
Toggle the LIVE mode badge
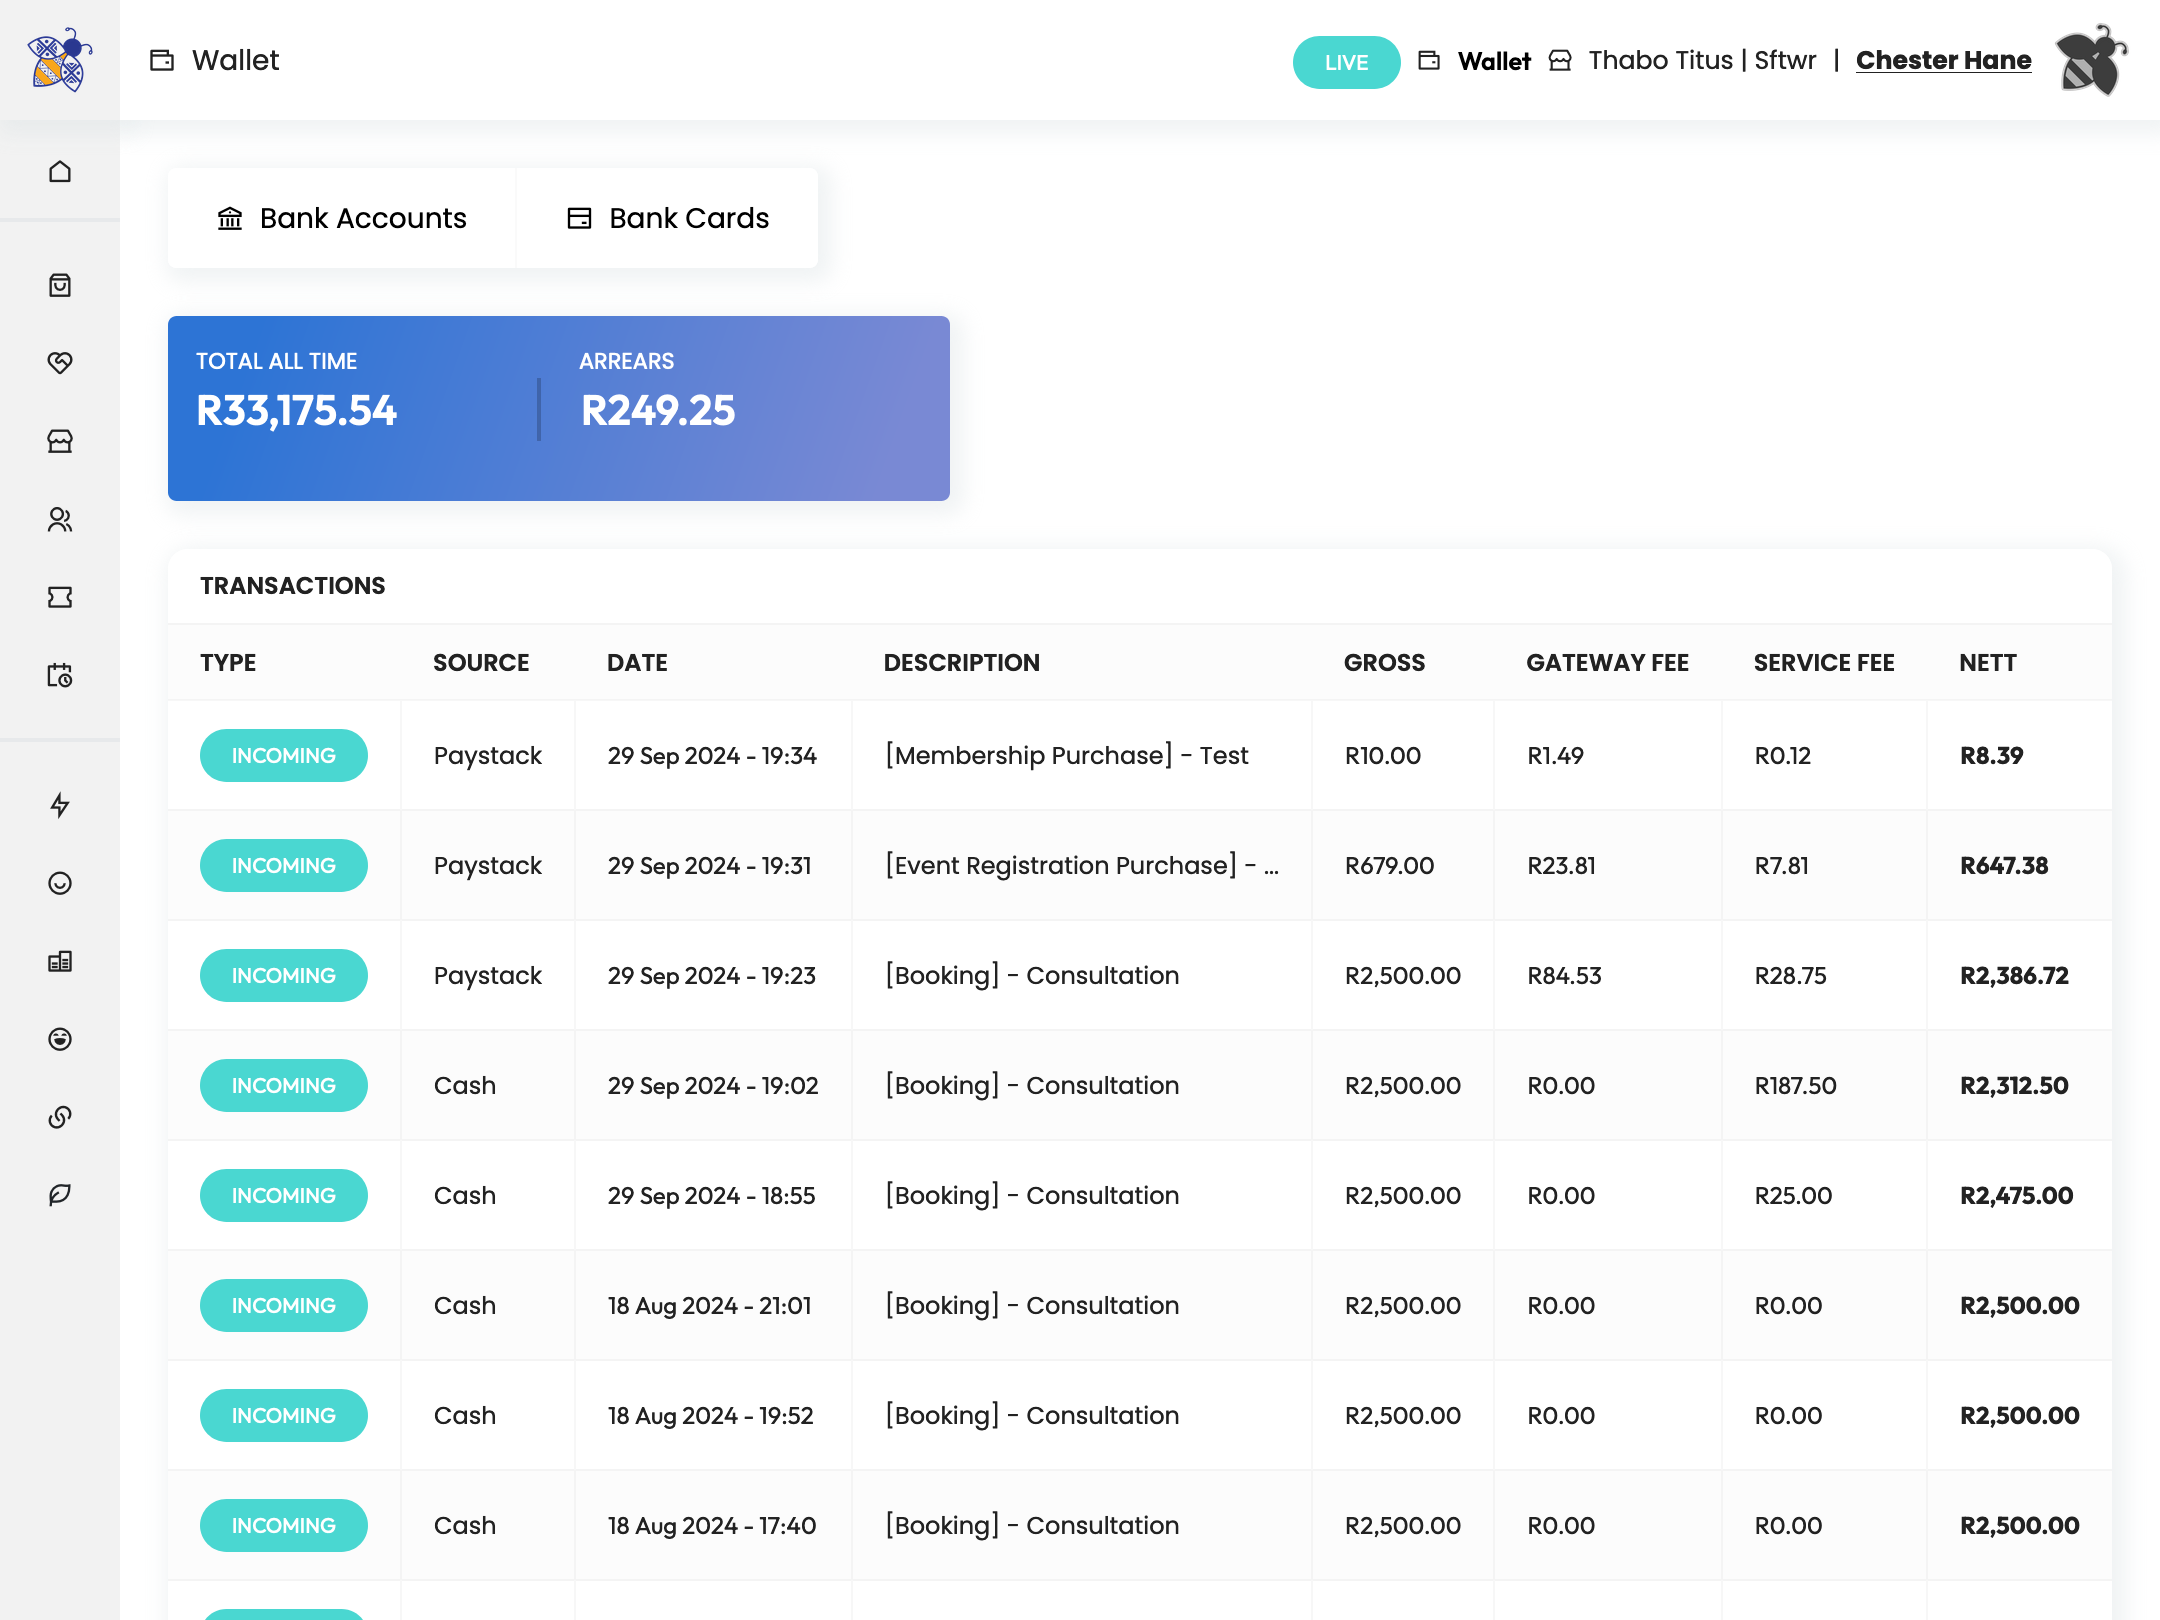coord(1346,62)
